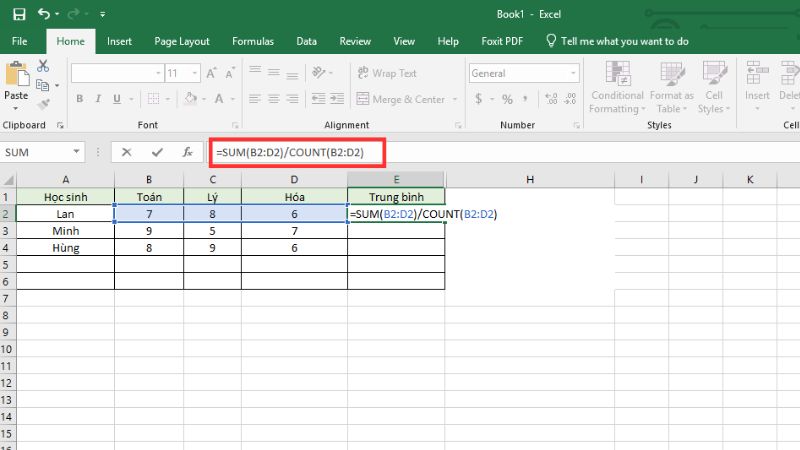Confirm the formula with the checkmark
800x450 pixels.
156,152
